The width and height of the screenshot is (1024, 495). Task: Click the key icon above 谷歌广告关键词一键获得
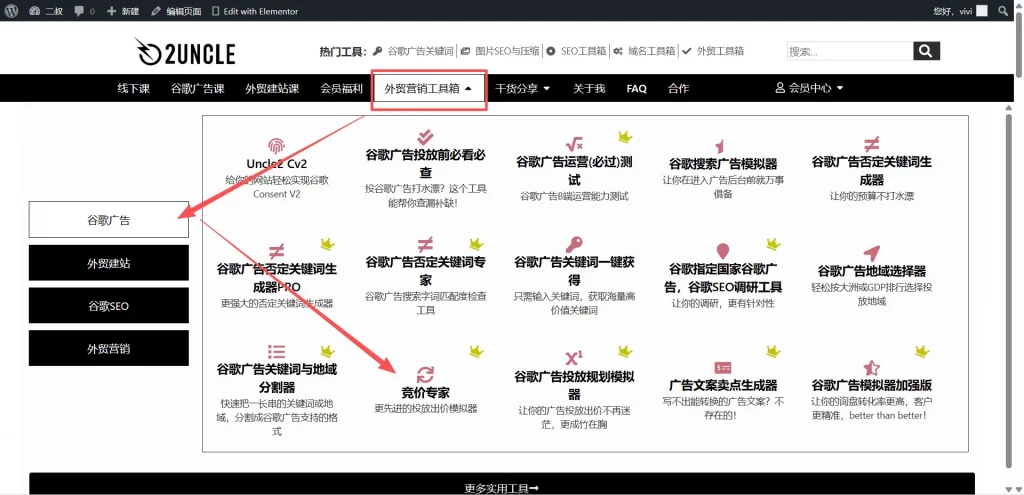(x=574, y=244)
